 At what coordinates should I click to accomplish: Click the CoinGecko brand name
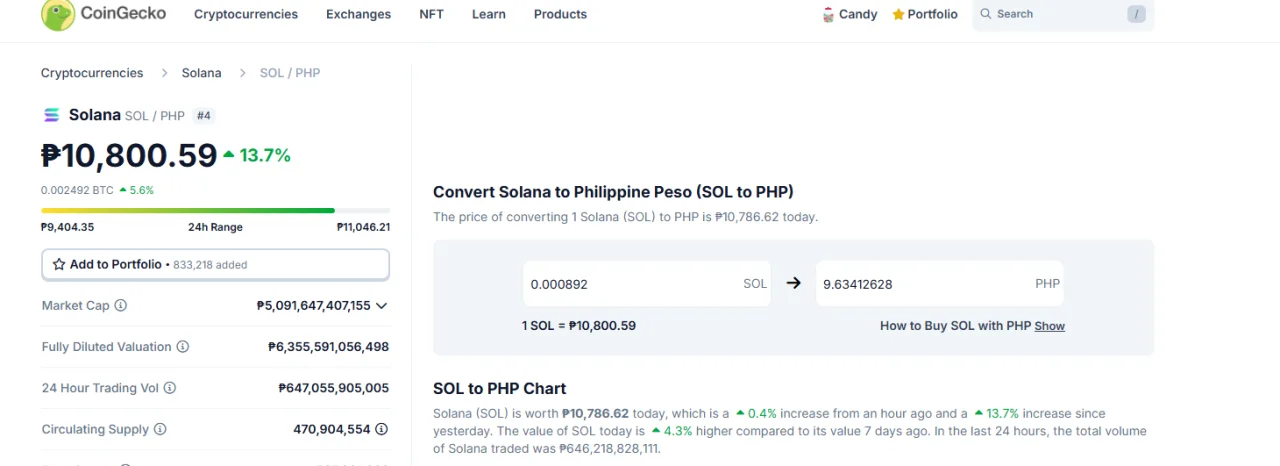(123, 14)
